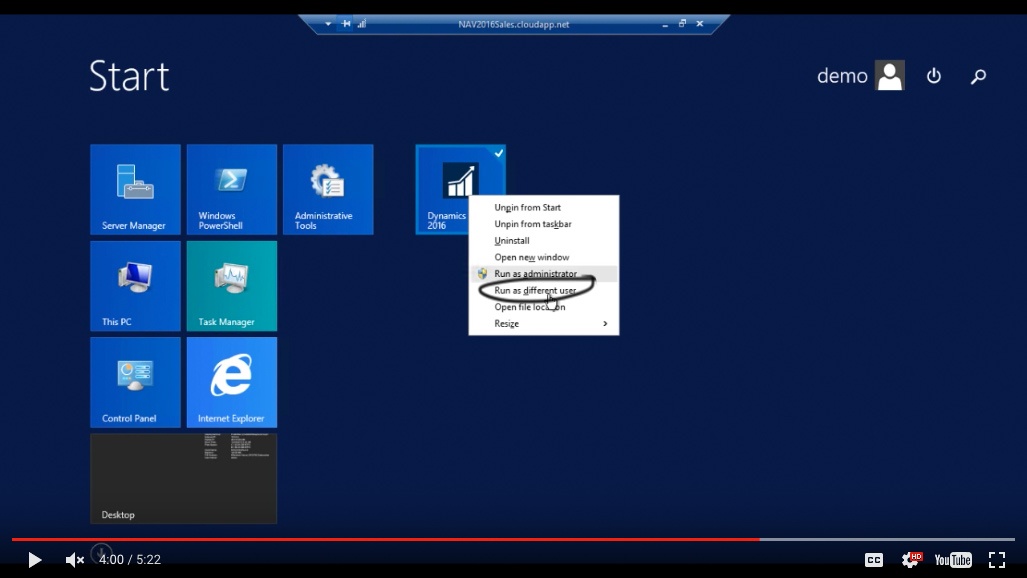Launch the Windows PowerShell tile
Image resolution: width=1027 pixels, height=578 pixels.
point(231,189)
